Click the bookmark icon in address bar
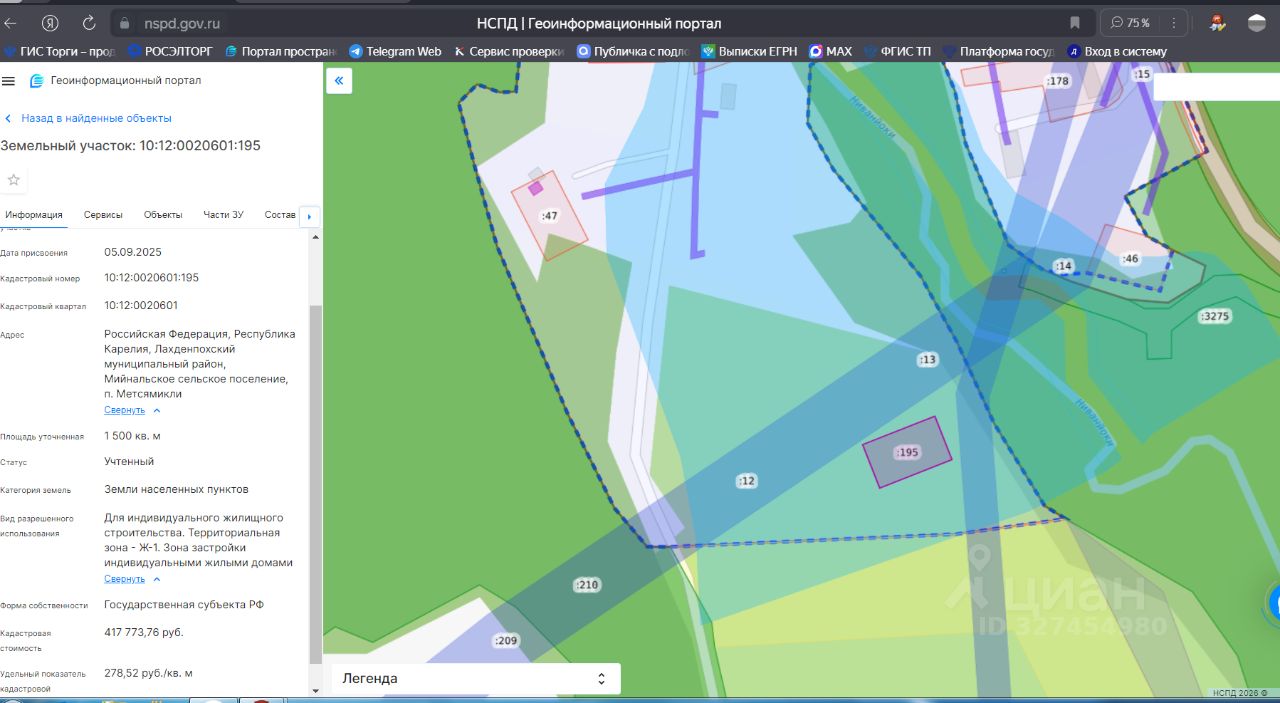This screenshot has height=703, width=1280. [x=1075, y=23]
